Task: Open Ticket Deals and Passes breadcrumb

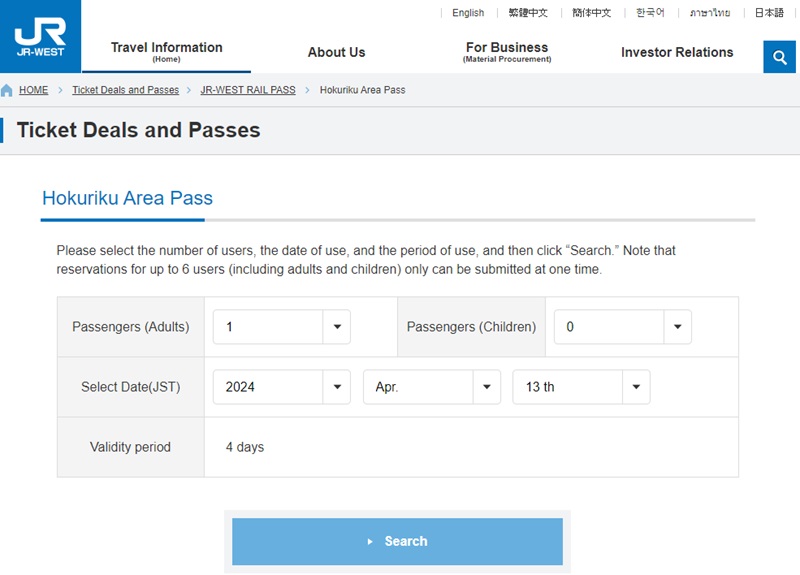Action: pos(125,90)
